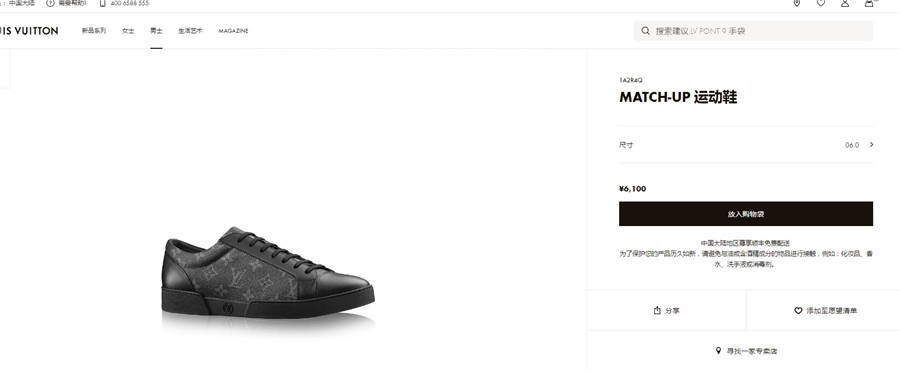Click the share icon next to 分享
The width and height of the screenshot is (900, 371).
[x=657, y=310]
